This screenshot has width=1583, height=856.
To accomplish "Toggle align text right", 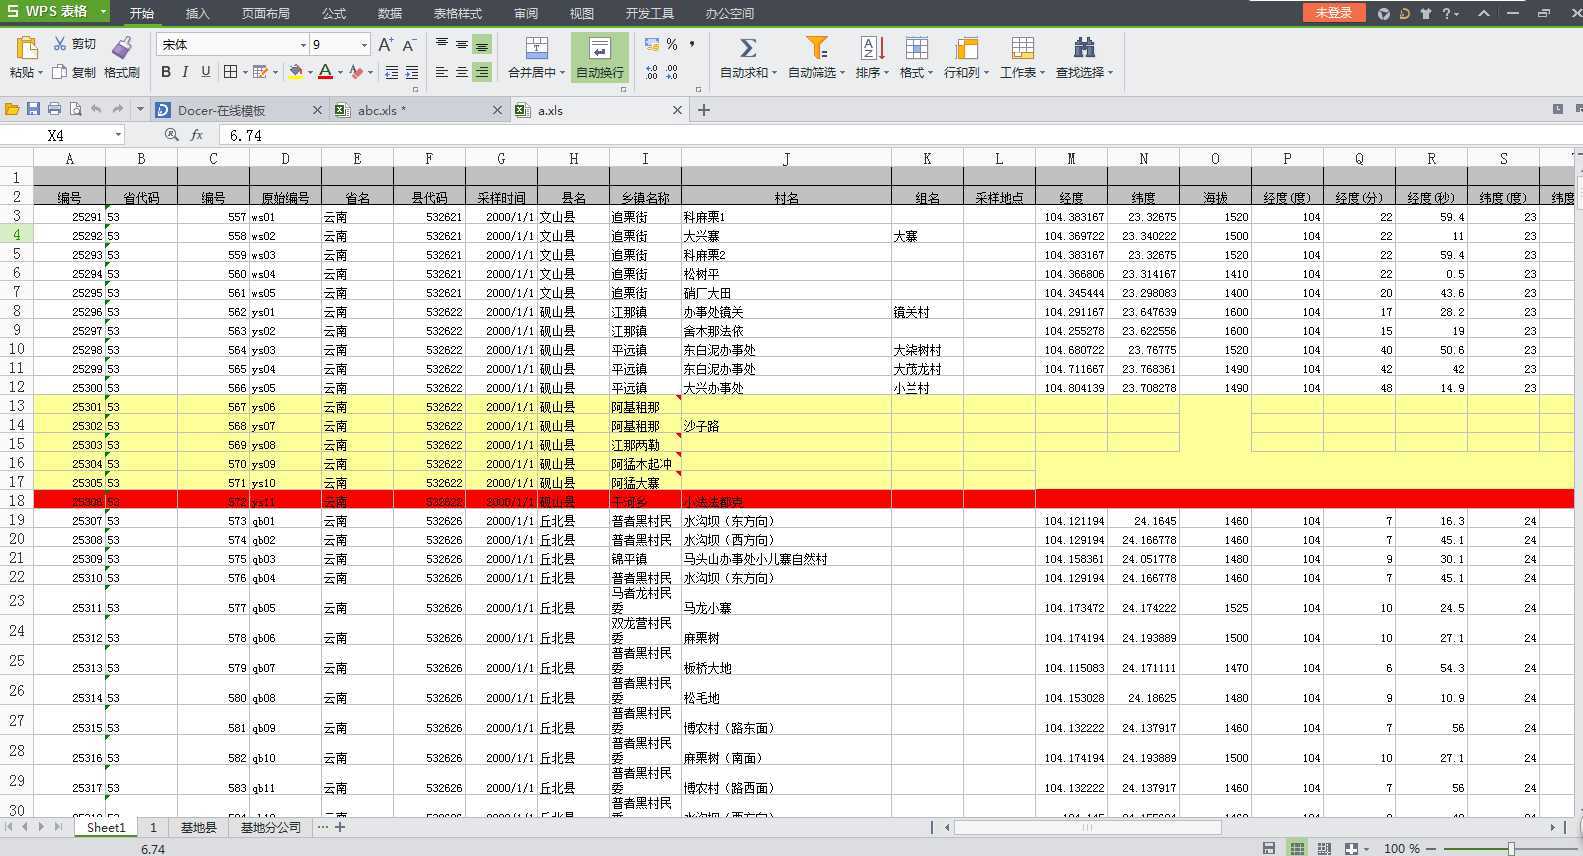I will [x=482, y=72].
